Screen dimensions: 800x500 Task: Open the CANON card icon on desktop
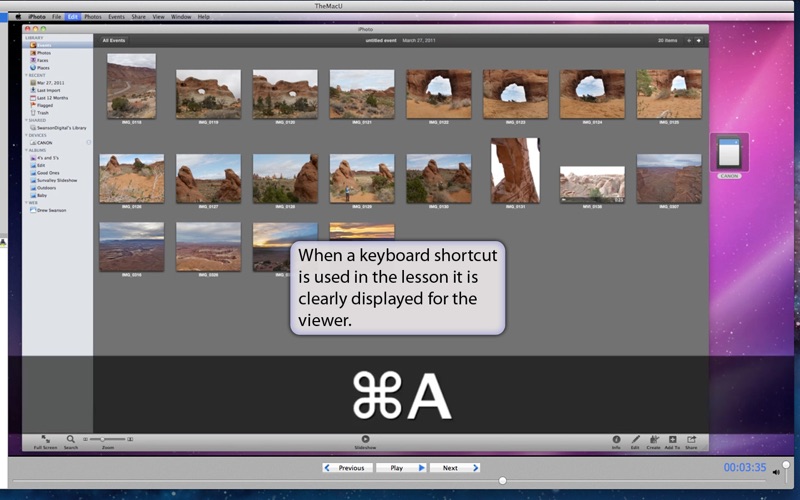729,155
